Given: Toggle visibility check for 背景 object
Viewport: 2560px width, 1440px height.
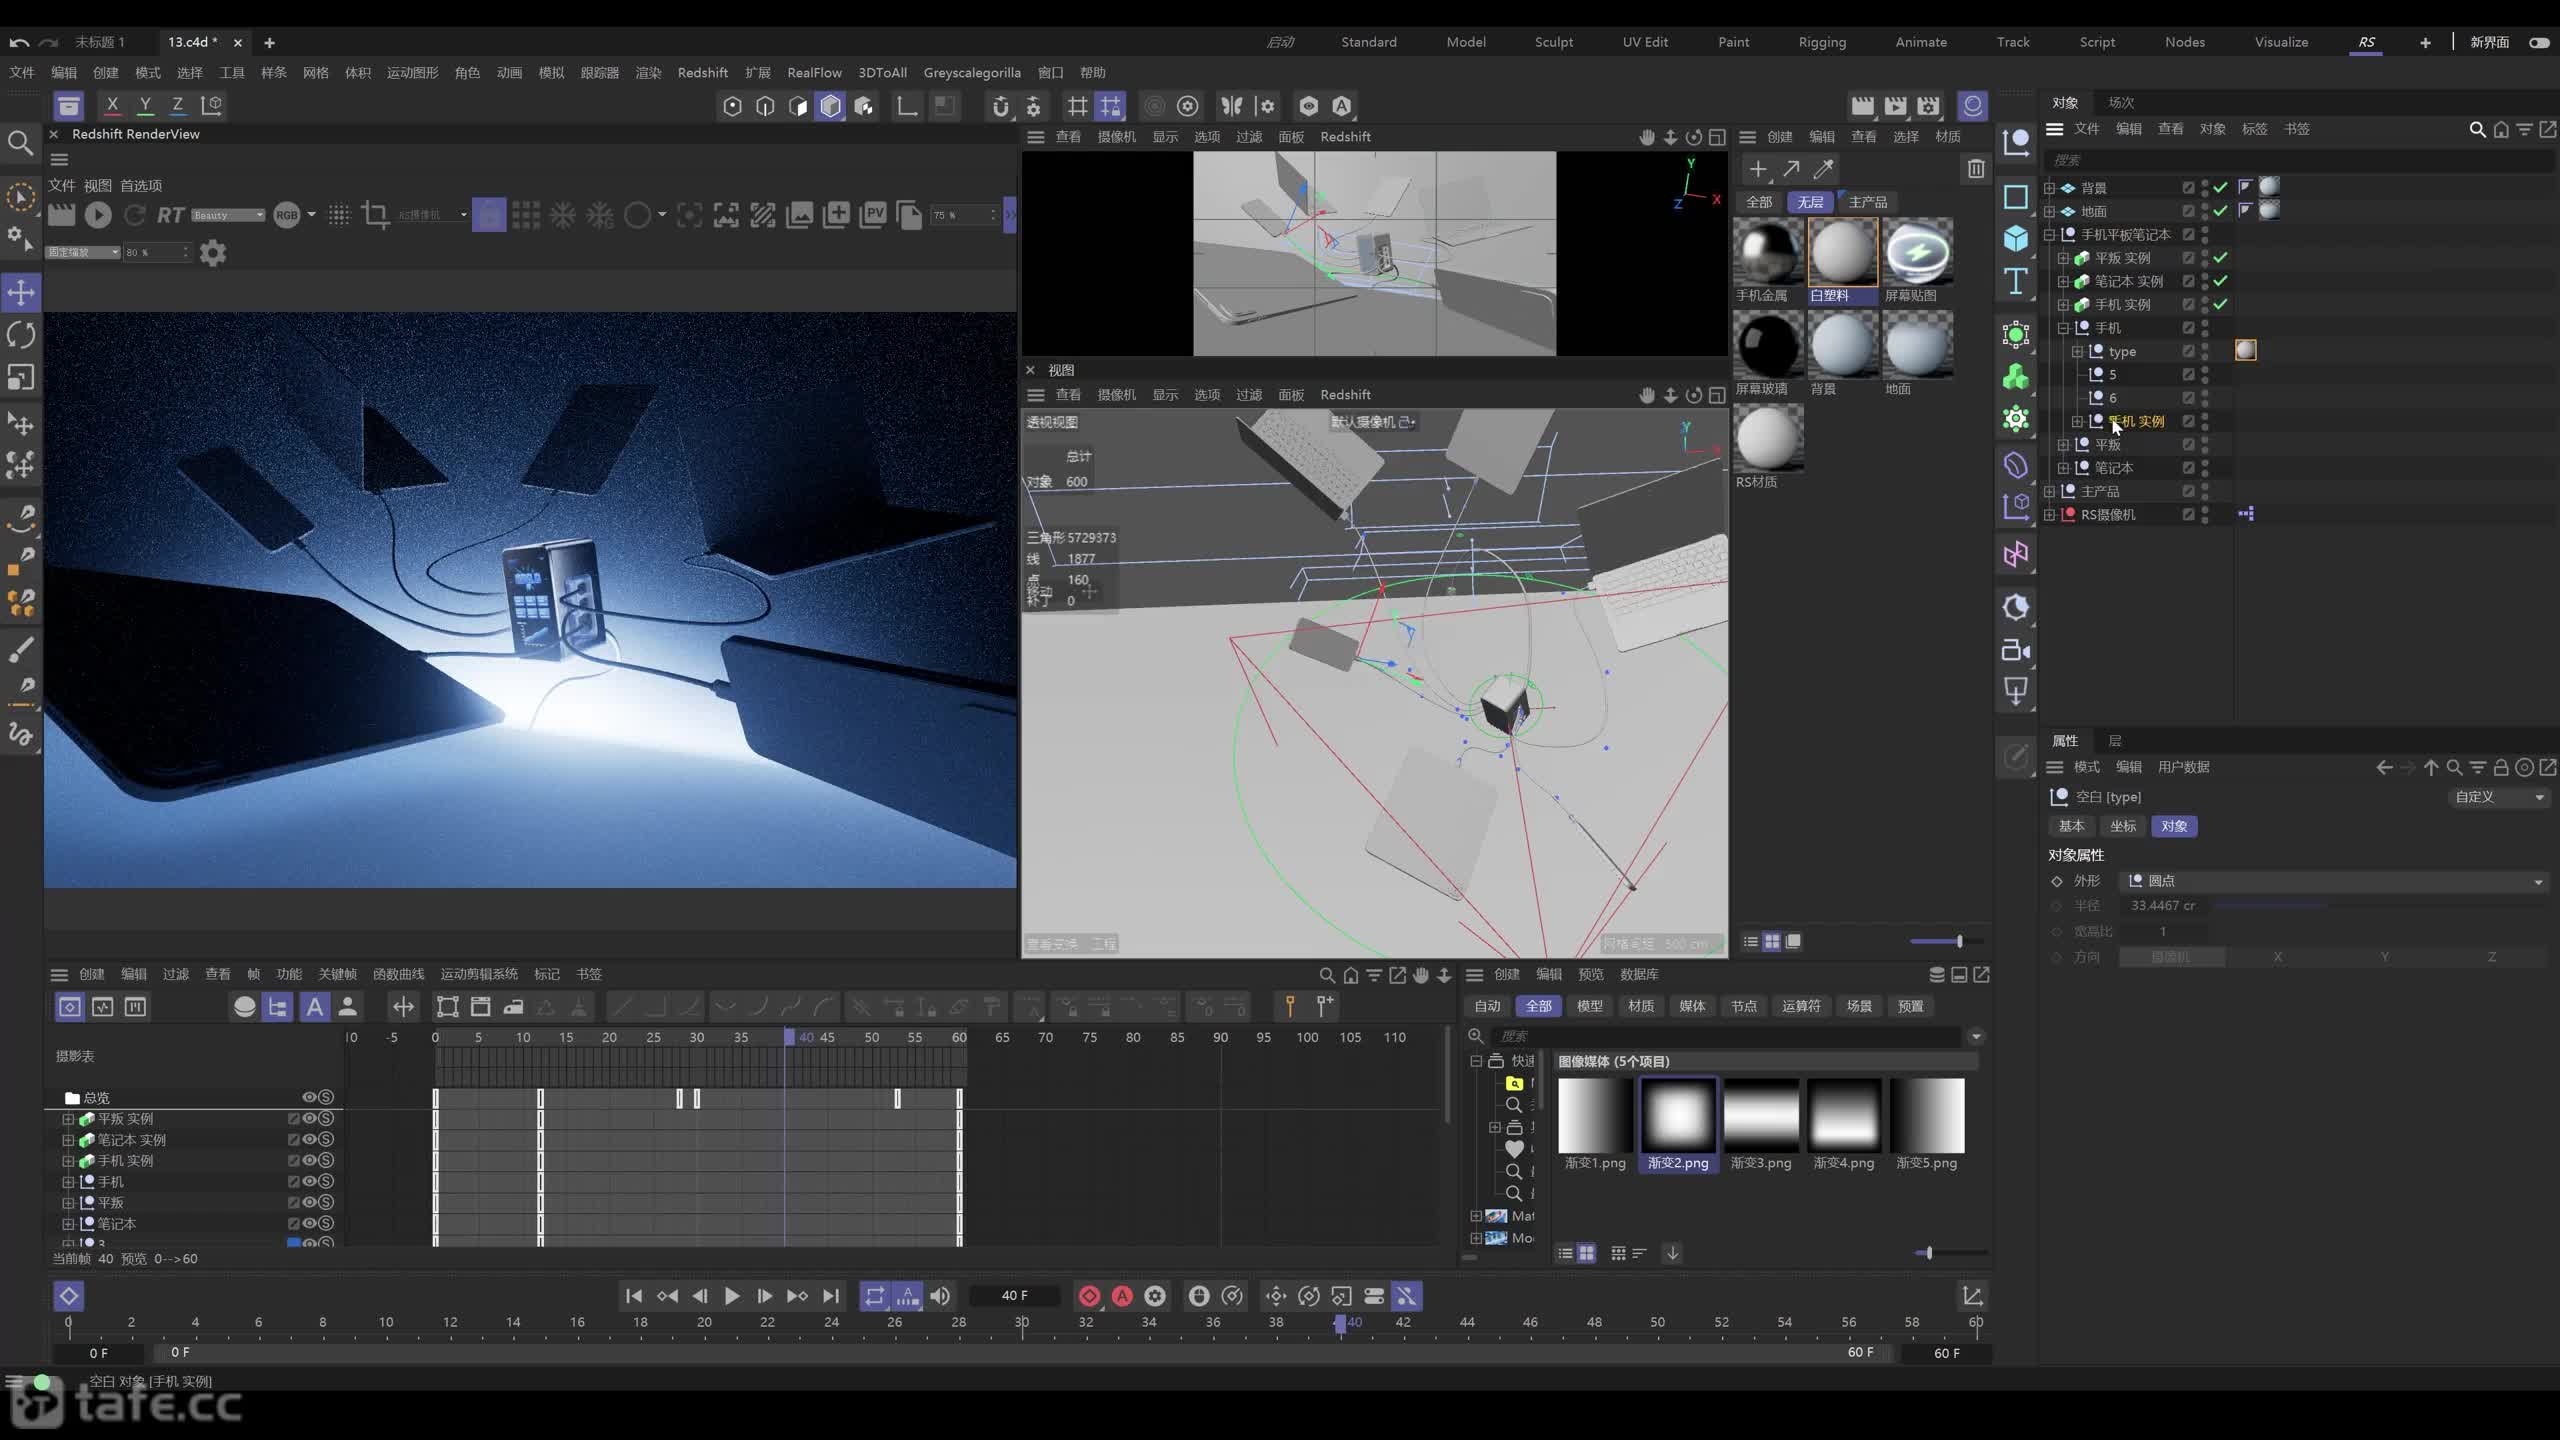Looking at the screenshot, I should 2220,188.
